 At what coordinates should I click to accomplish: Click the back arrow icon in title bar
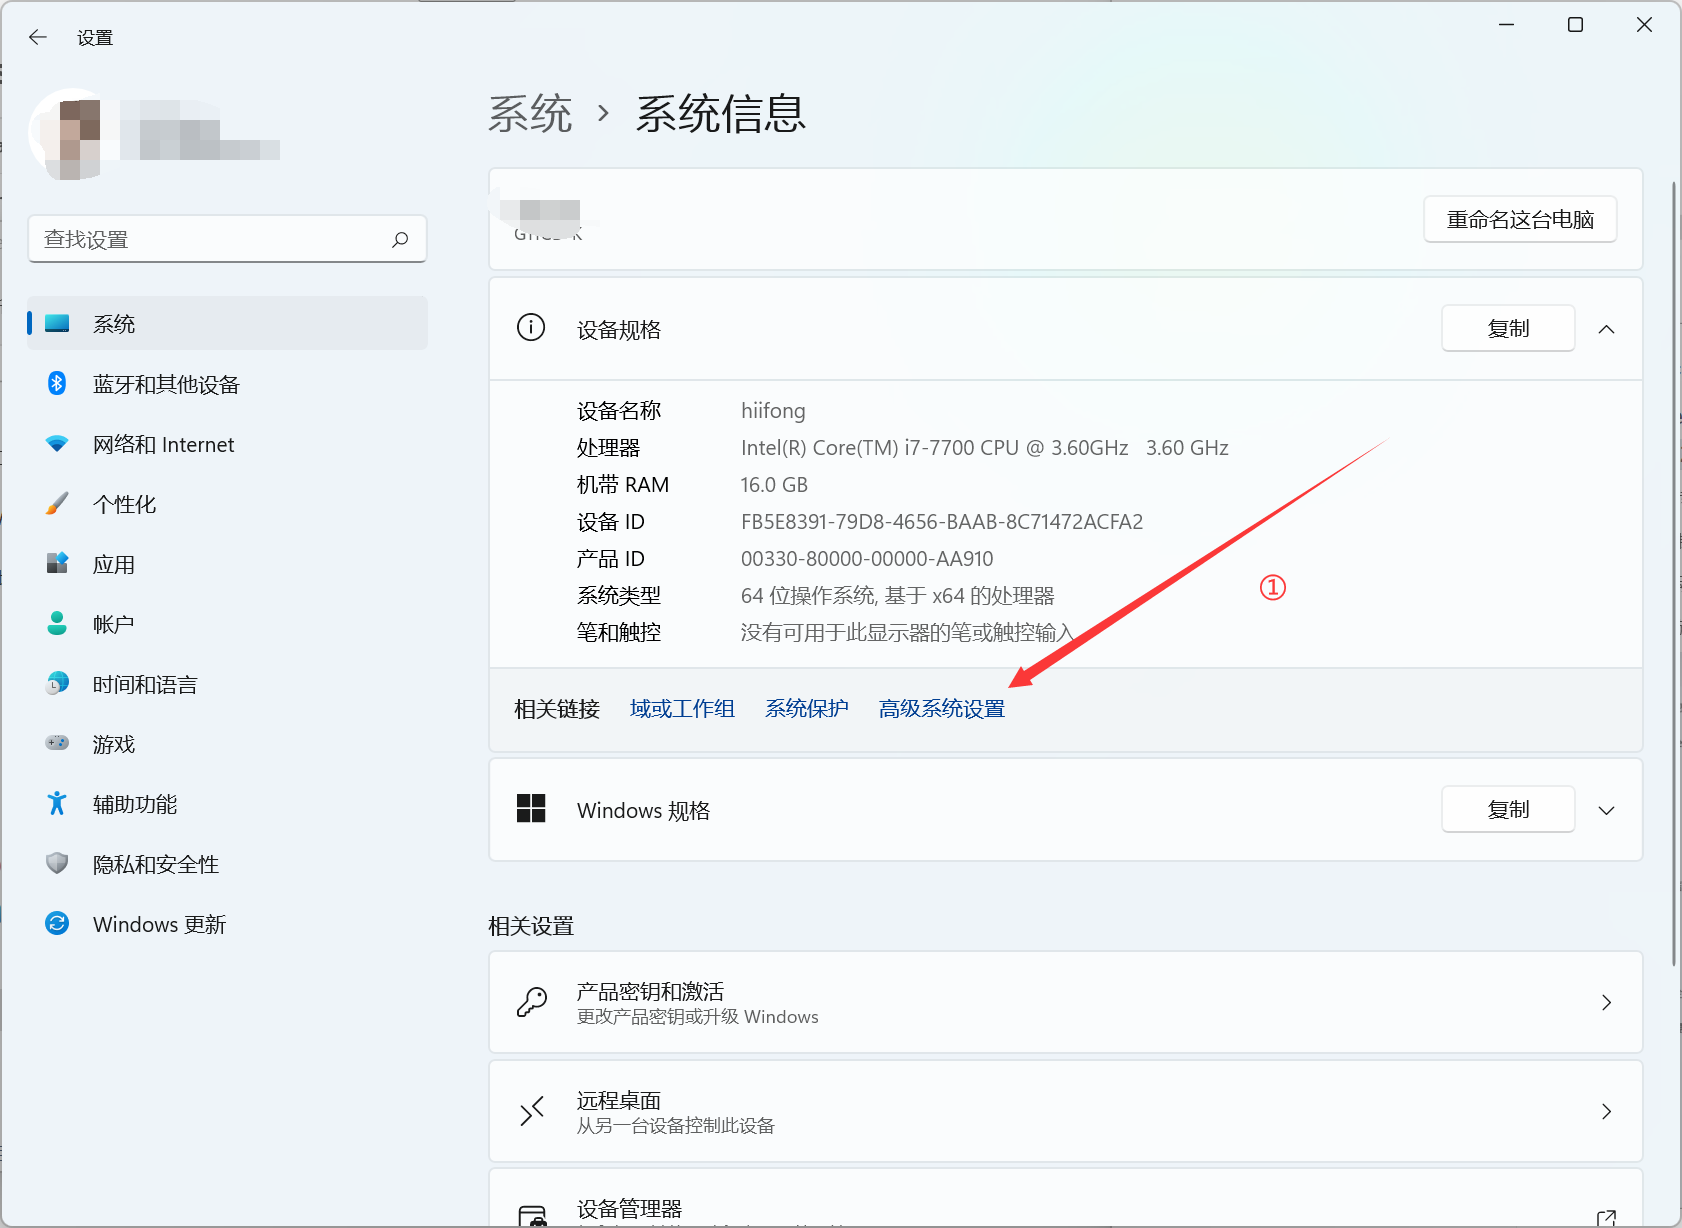coord(38,38)
